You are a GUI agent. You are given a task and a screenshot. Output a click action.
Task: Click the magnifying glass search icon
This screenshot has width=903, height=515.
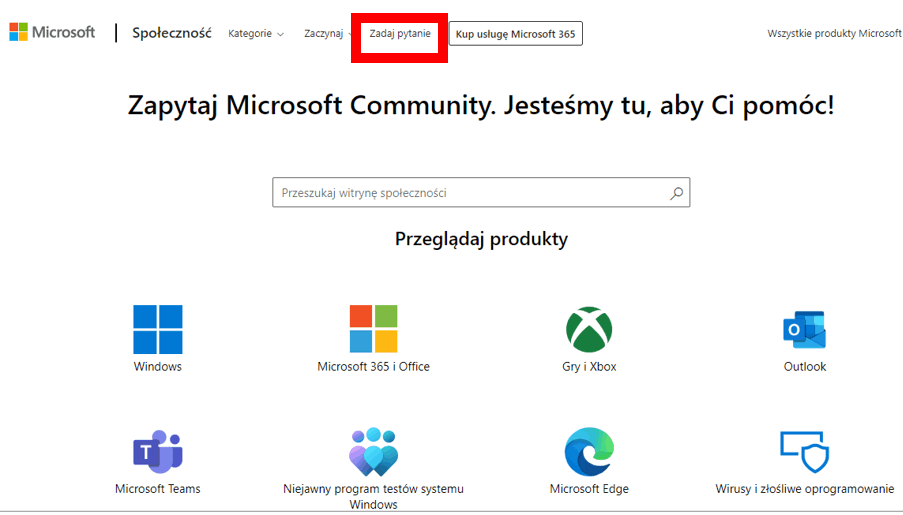677,193
